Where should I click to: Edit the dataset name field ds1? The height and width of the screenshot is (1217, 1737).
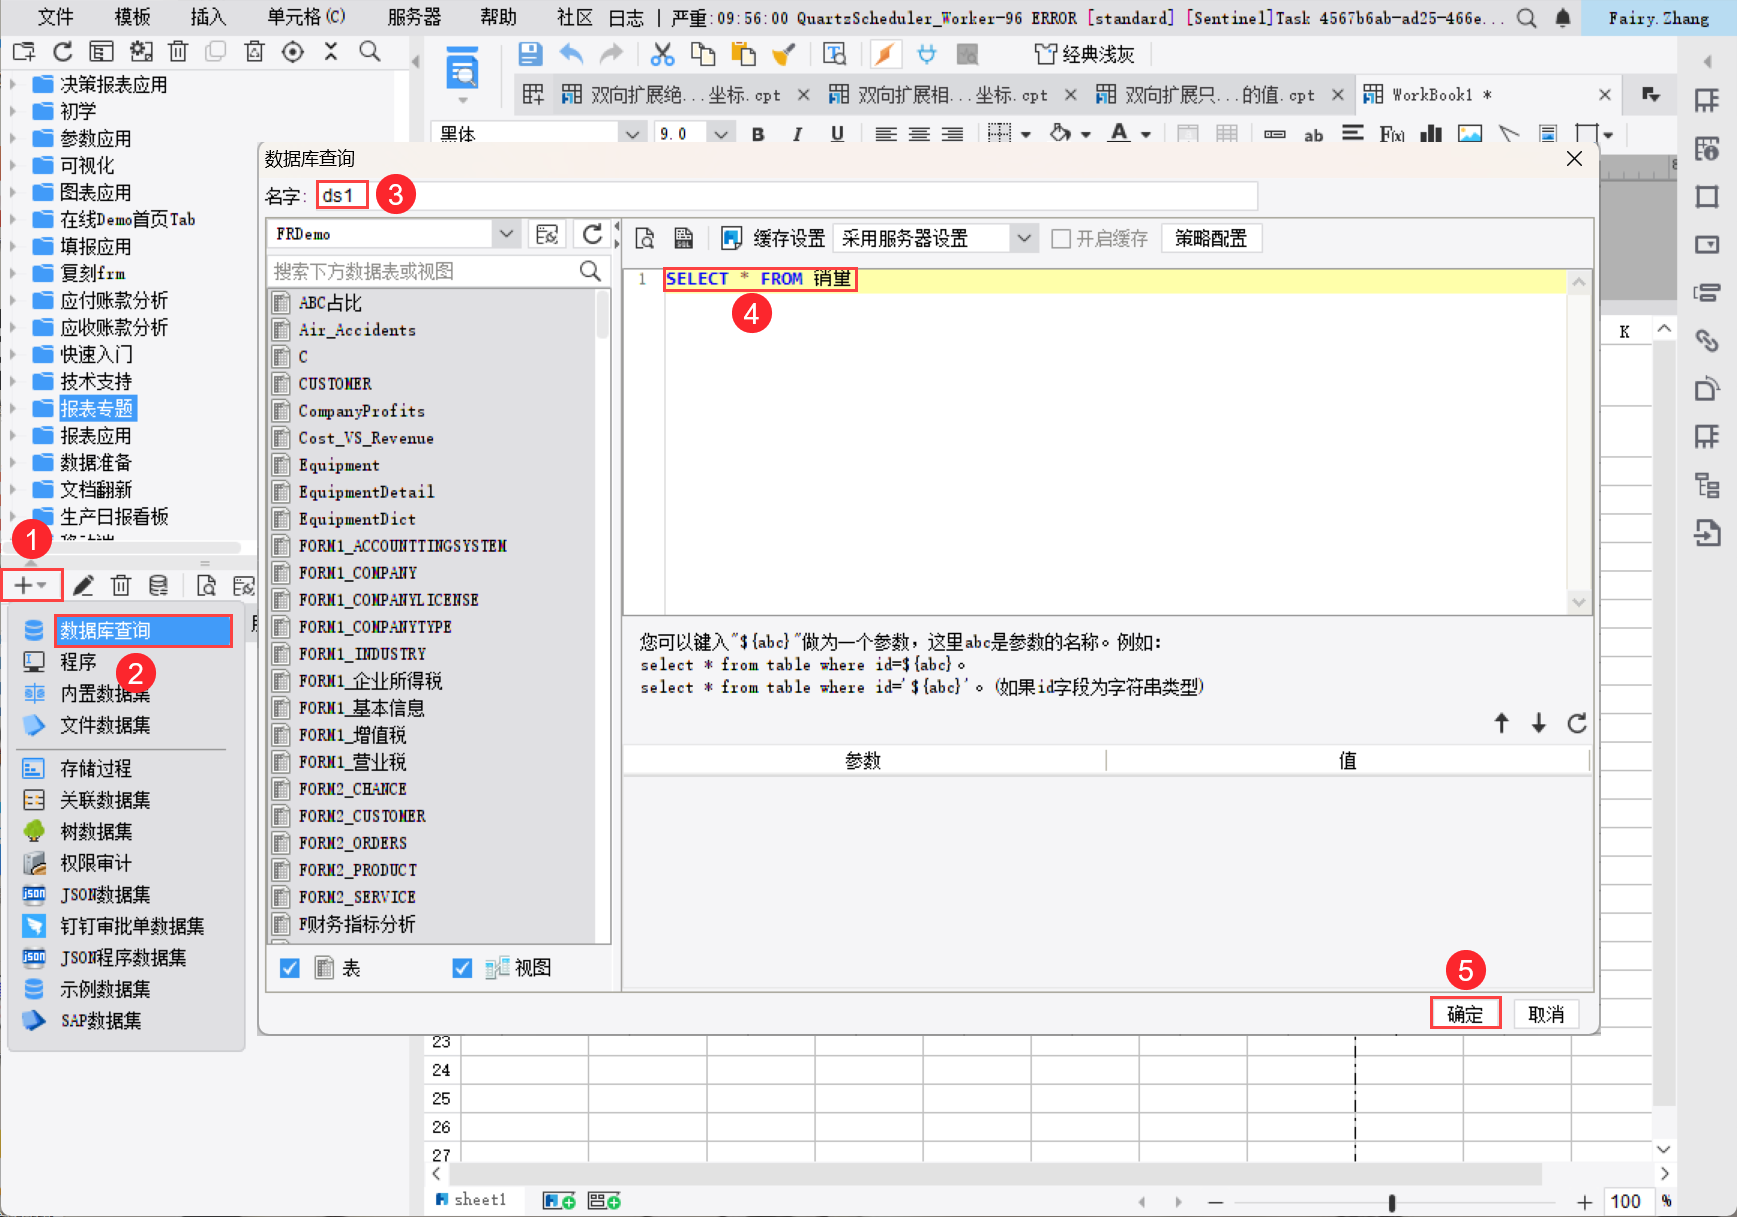click(786, 195)
